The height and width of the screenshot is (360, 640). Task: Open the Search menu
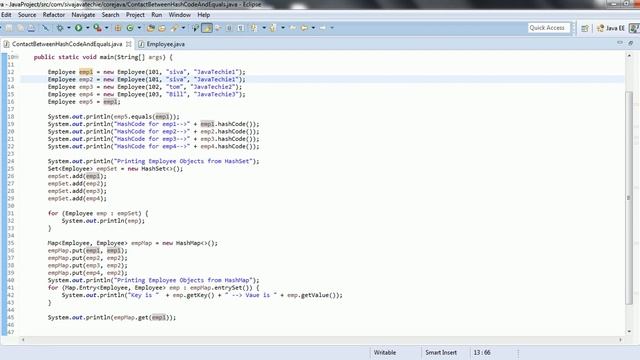click(110, 15)
